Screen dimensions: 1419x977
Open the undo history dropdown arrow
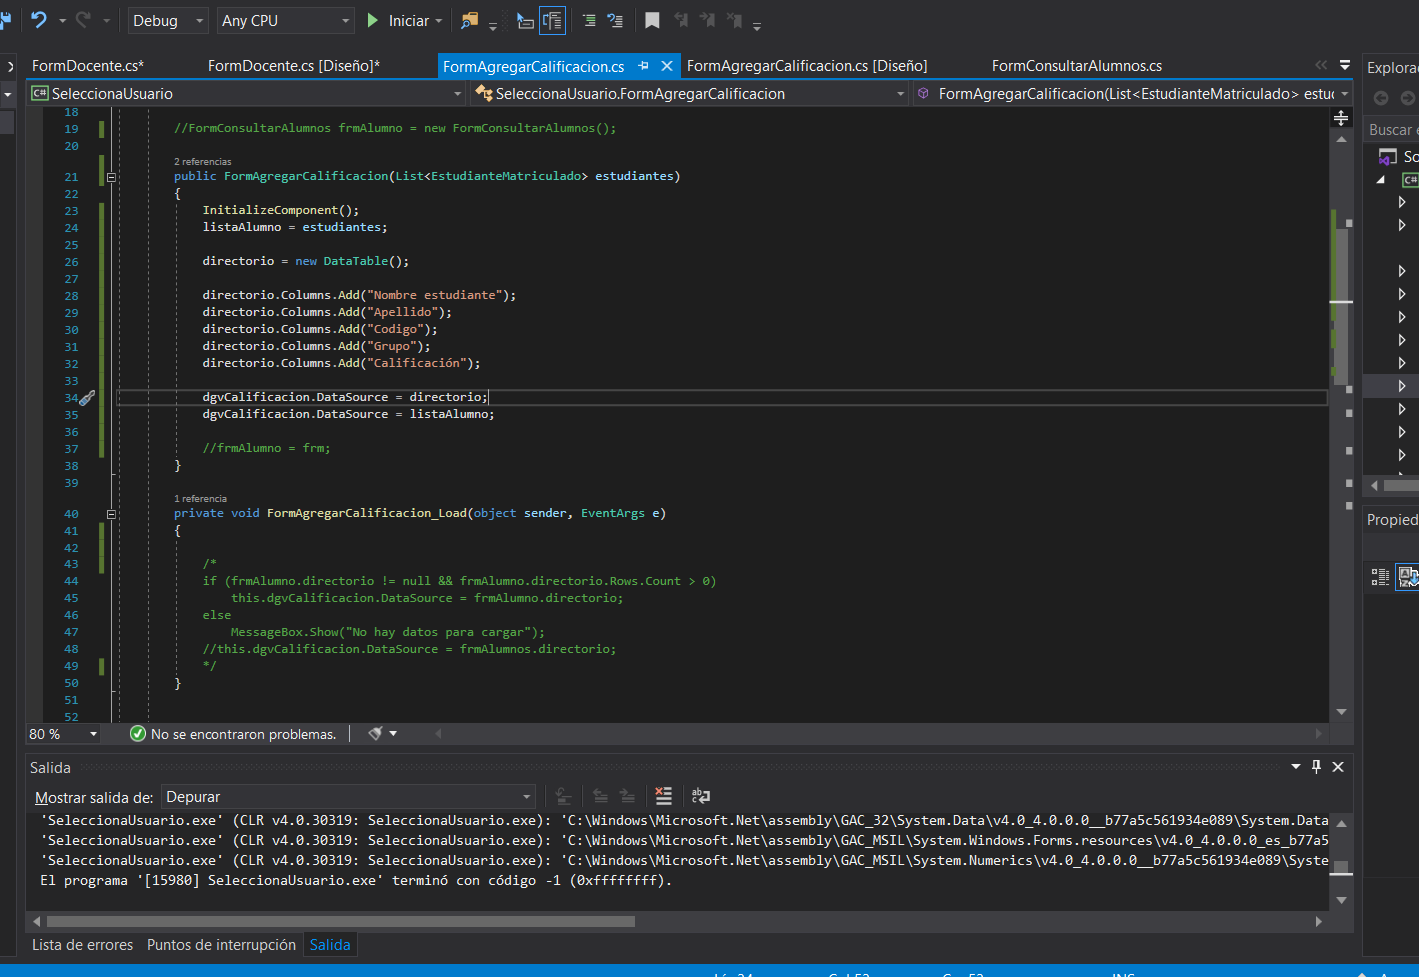[62, 21]
